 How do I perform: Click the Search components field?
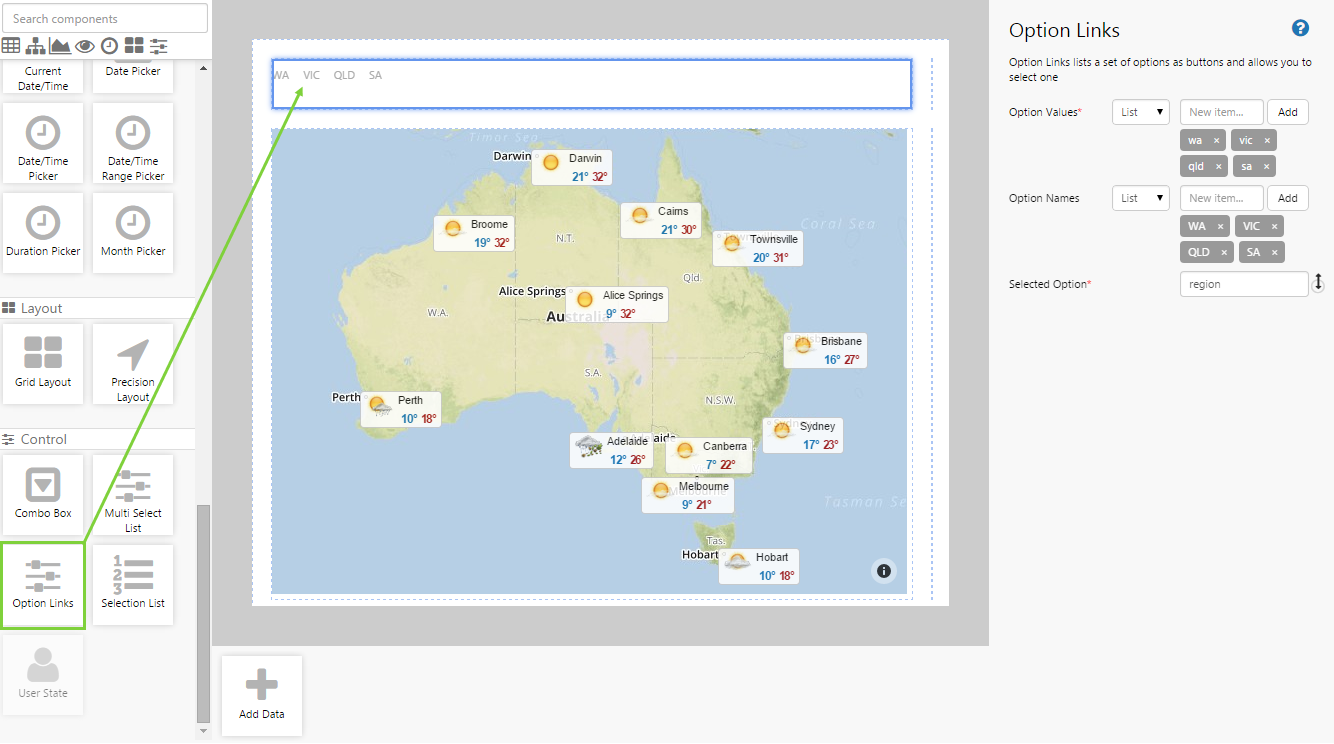(105, 18)
